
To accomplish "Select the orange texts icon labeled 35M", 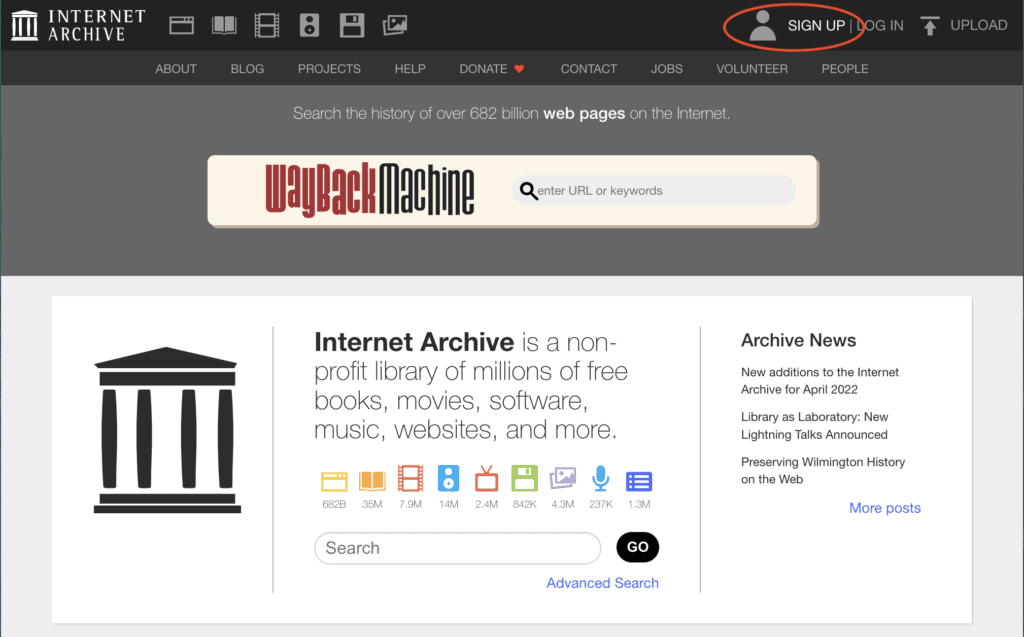I will tap(372, 481).
